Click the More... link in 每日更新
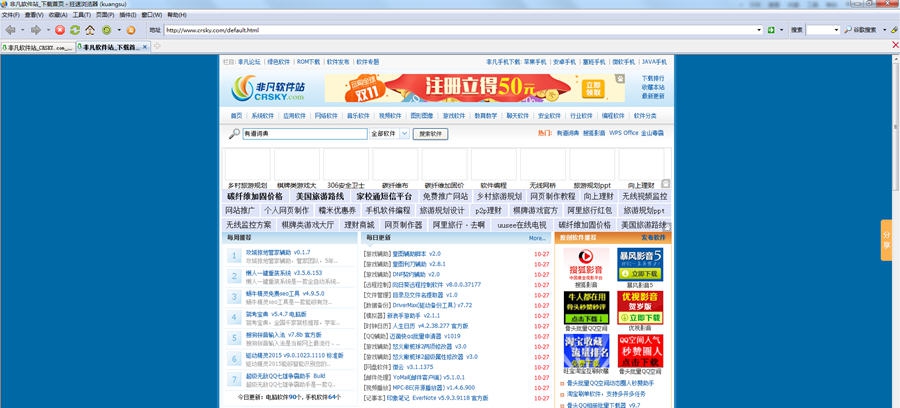Screen dimensions: 900x408 [537, 238]
